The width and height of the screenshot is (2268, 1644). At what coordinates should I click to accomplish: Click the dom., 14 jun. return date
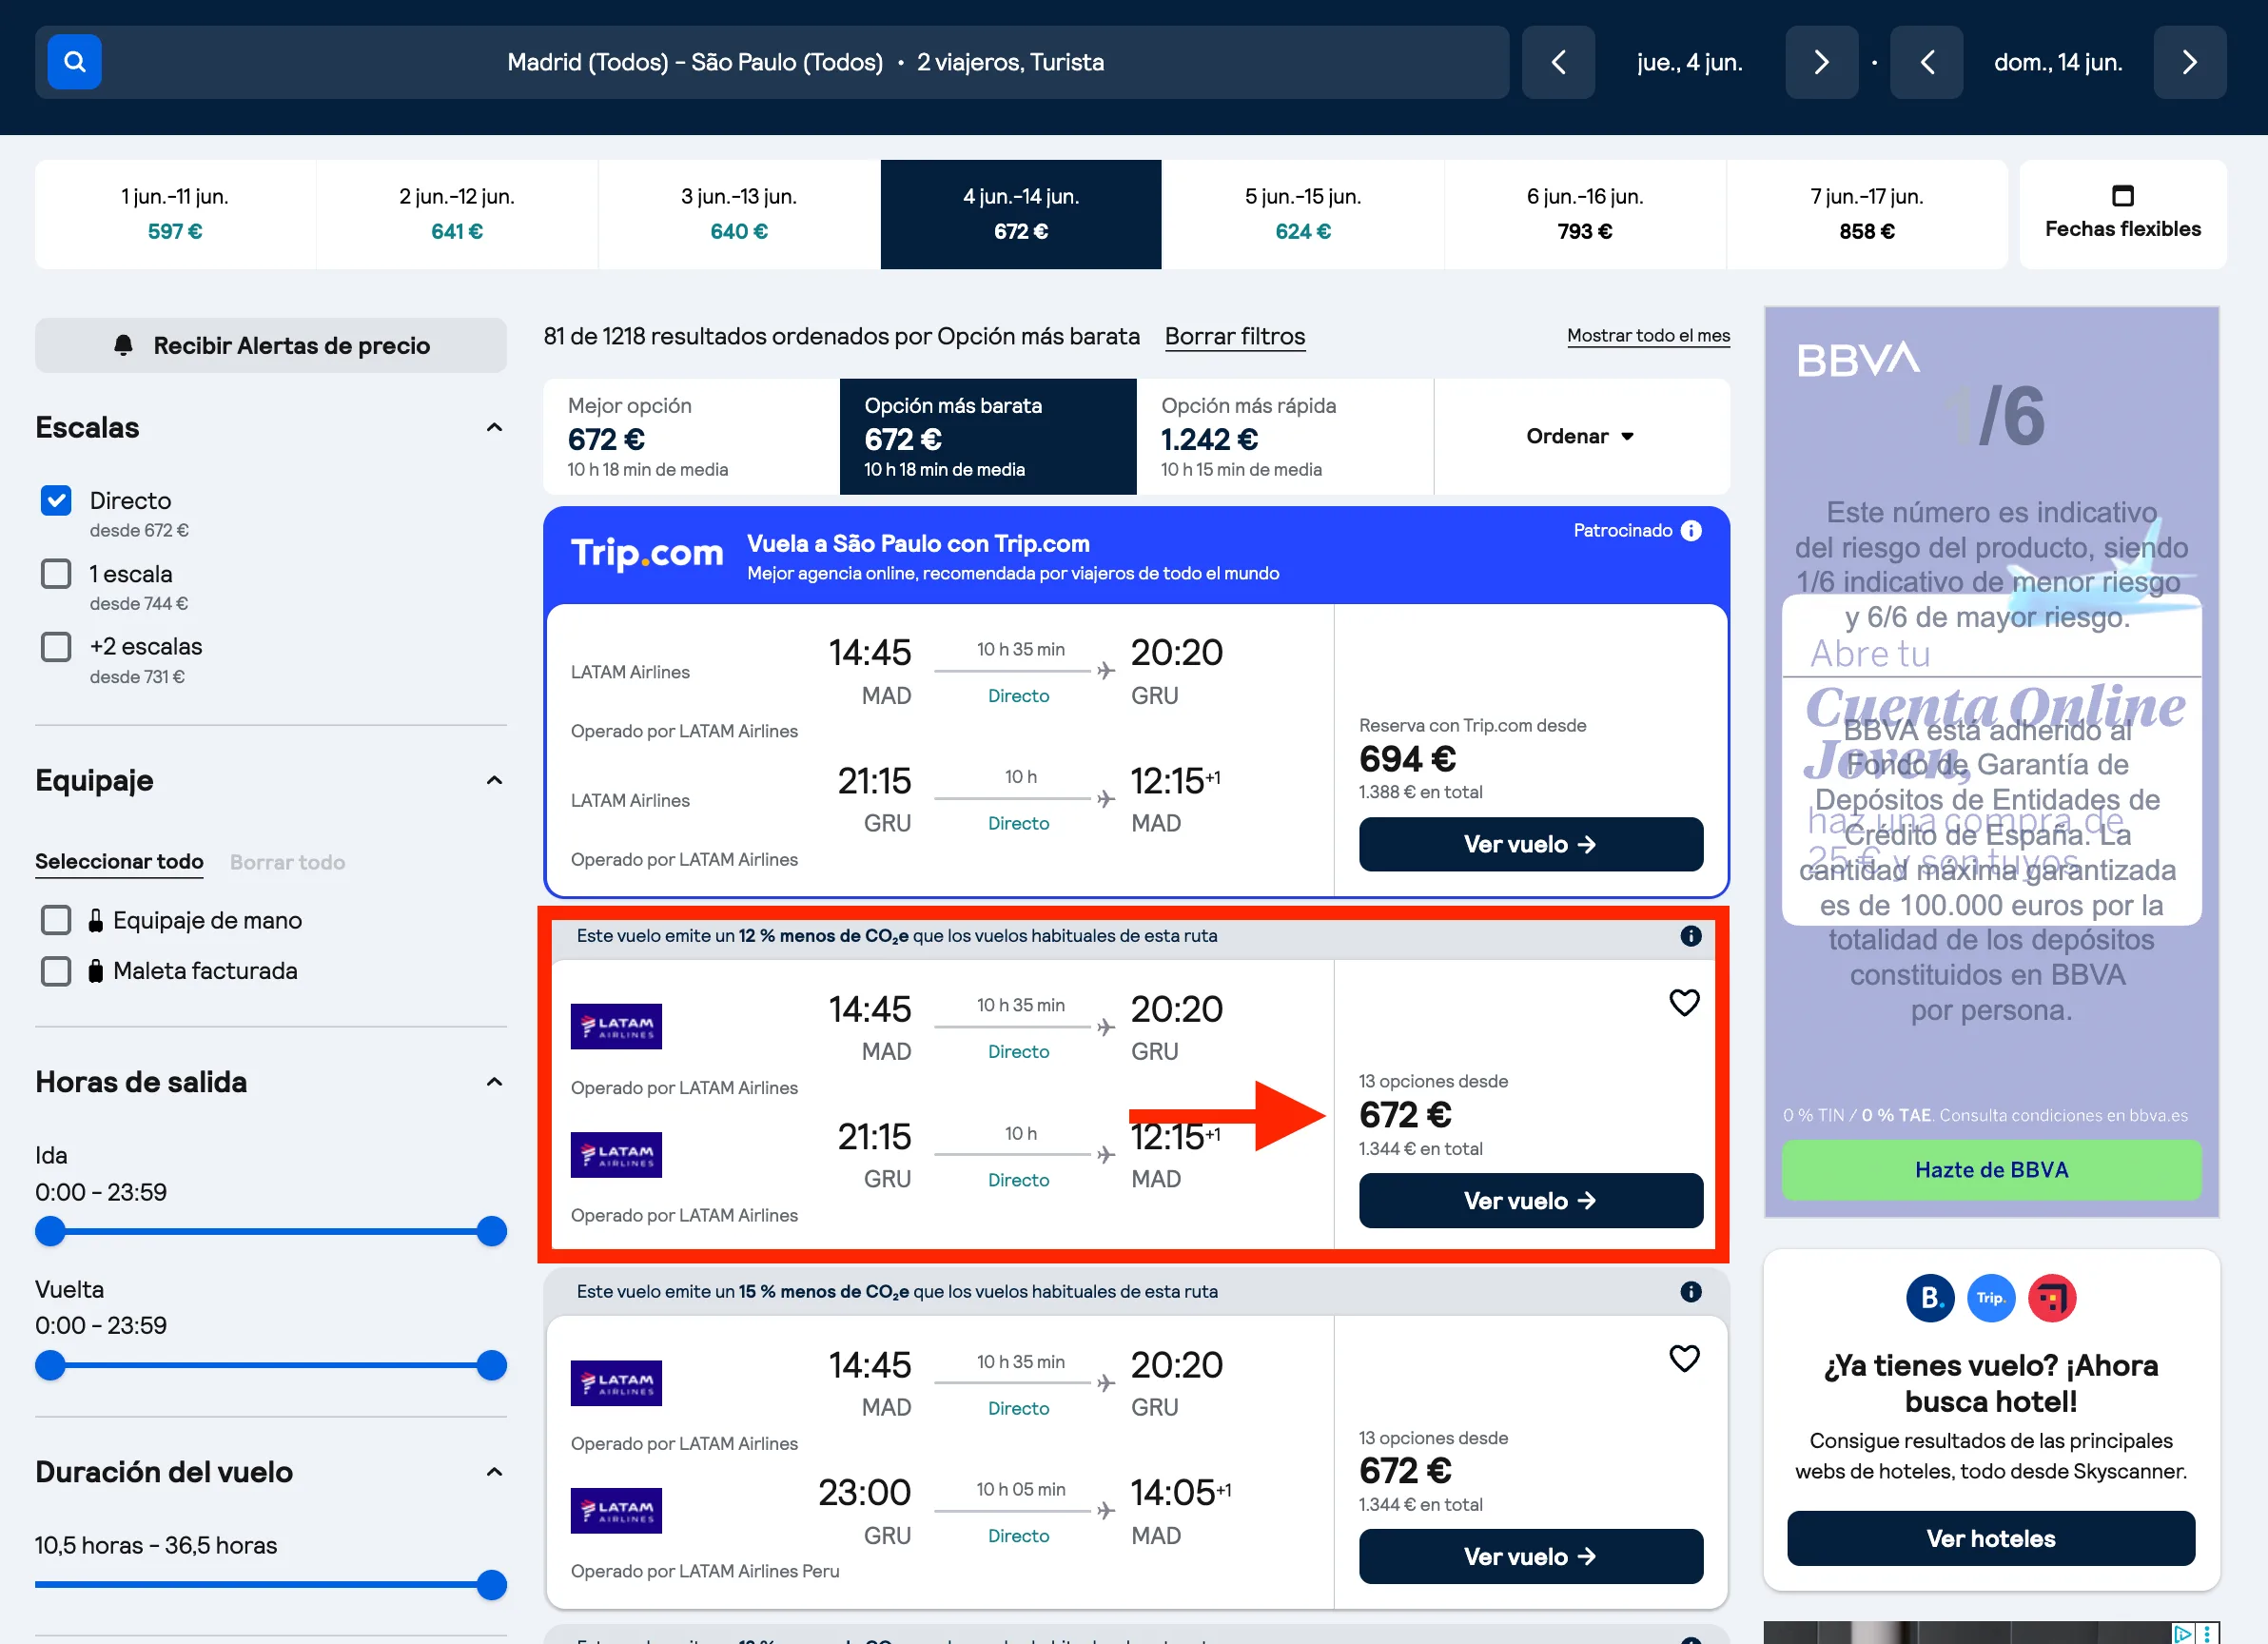point(2058,62)
